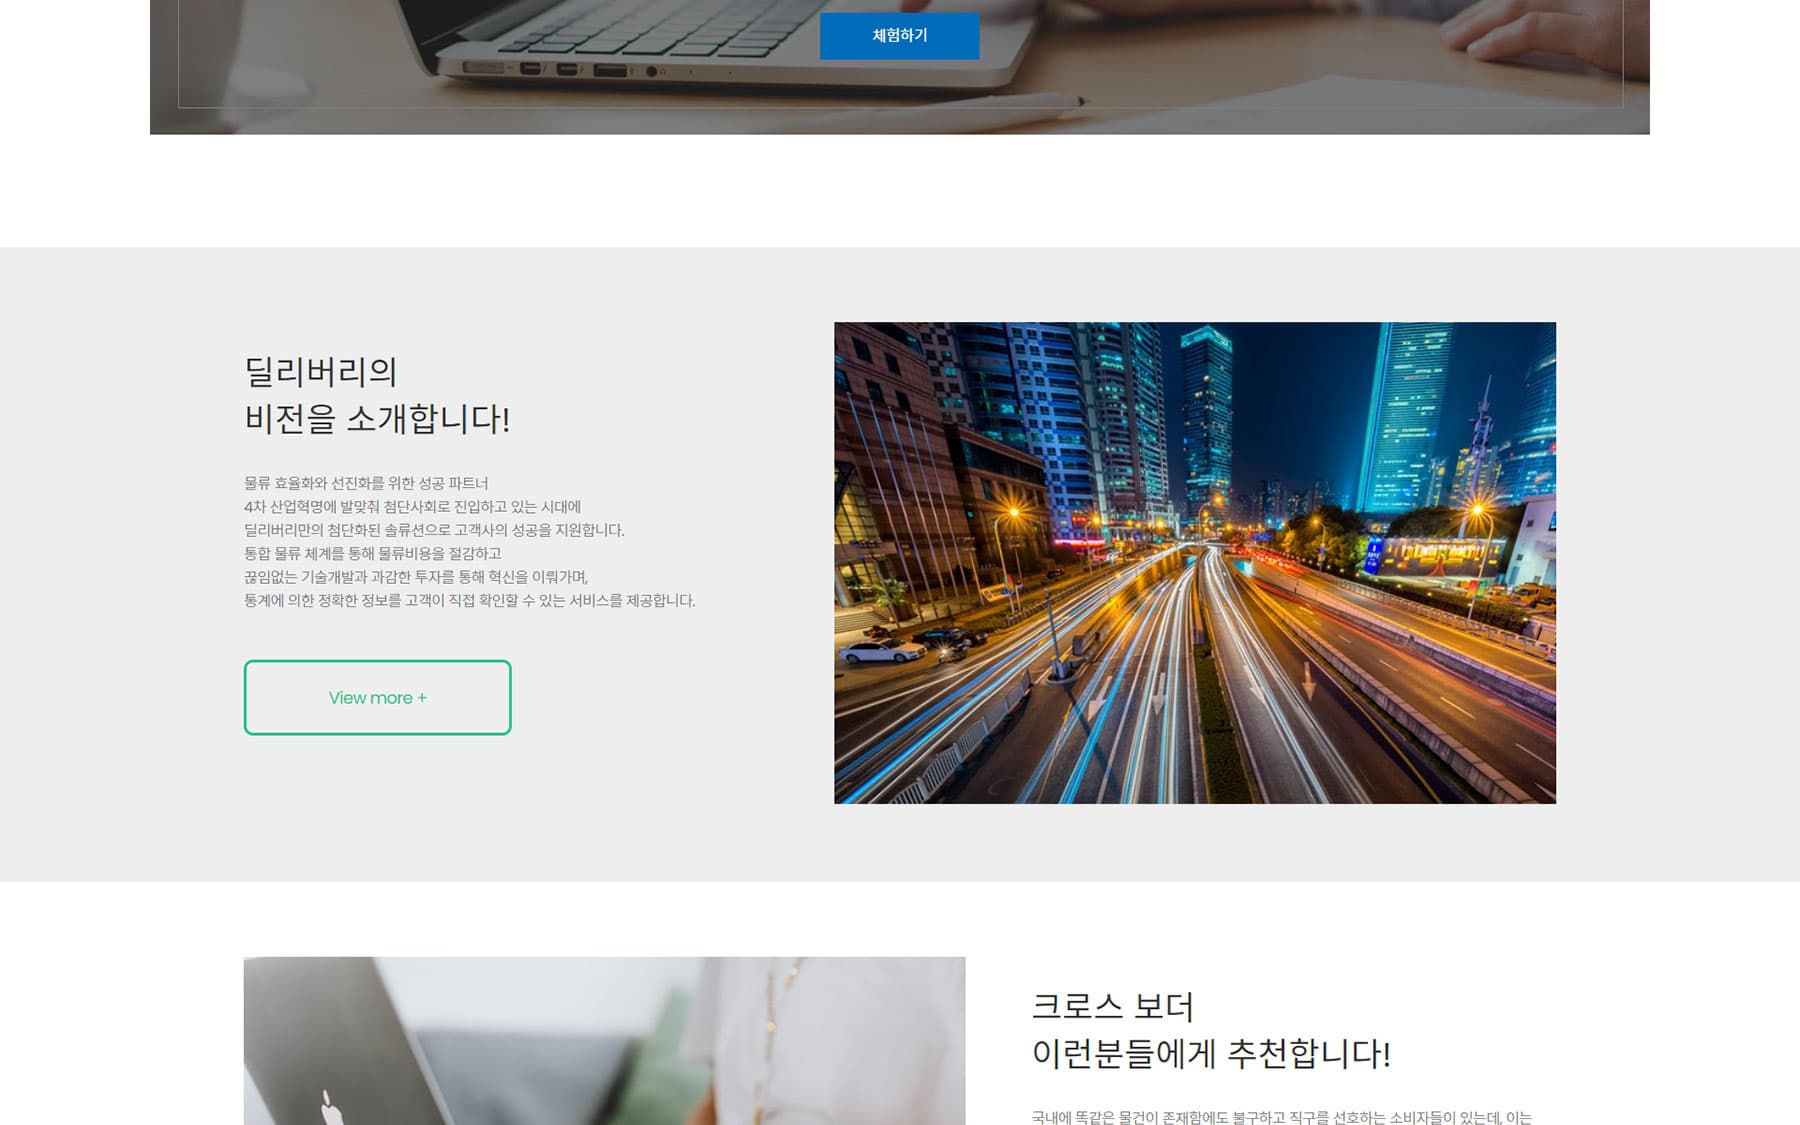Click the paragraph starting with 국내에 똑같은 물건이
The height and width of the screenshot is (1125, 1800).
[x=1280, y=1116]
